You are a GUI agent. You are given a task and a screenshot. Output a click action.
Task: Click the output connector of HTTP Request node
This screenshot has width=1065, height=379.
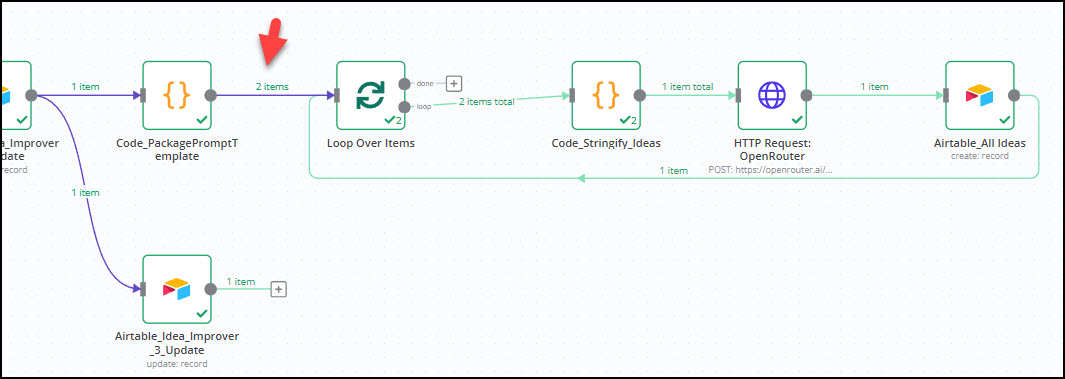807,95
